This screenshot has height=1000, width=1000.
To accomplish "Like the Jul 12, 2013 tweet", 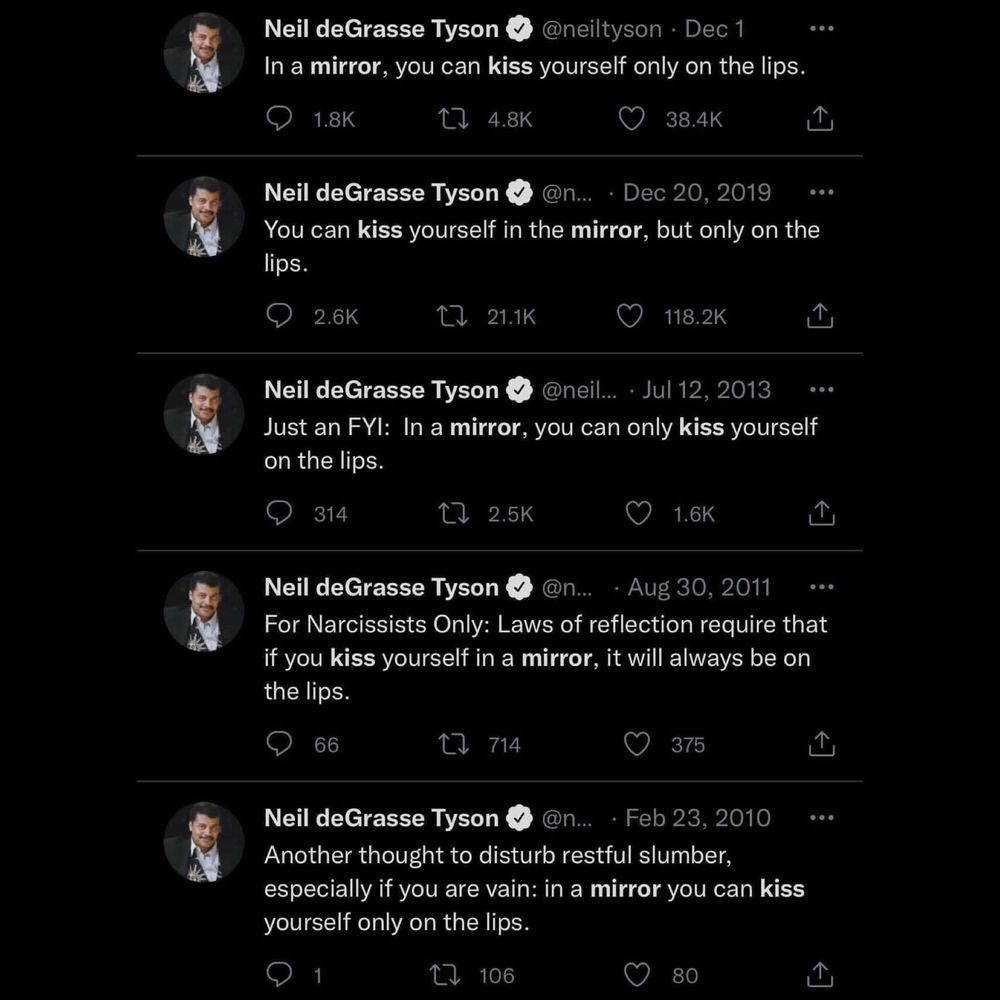I will [638, 513].
